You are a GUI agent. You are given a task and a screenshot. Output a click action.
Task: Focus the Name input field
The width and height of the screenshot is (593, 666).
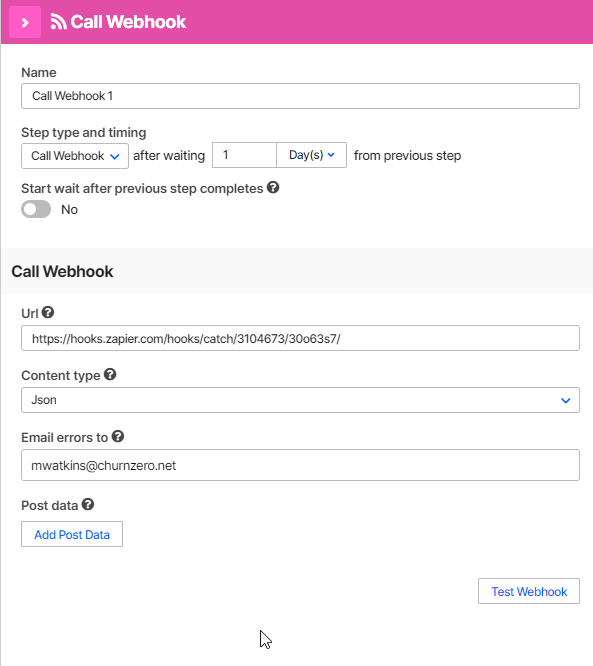(300, 96)
